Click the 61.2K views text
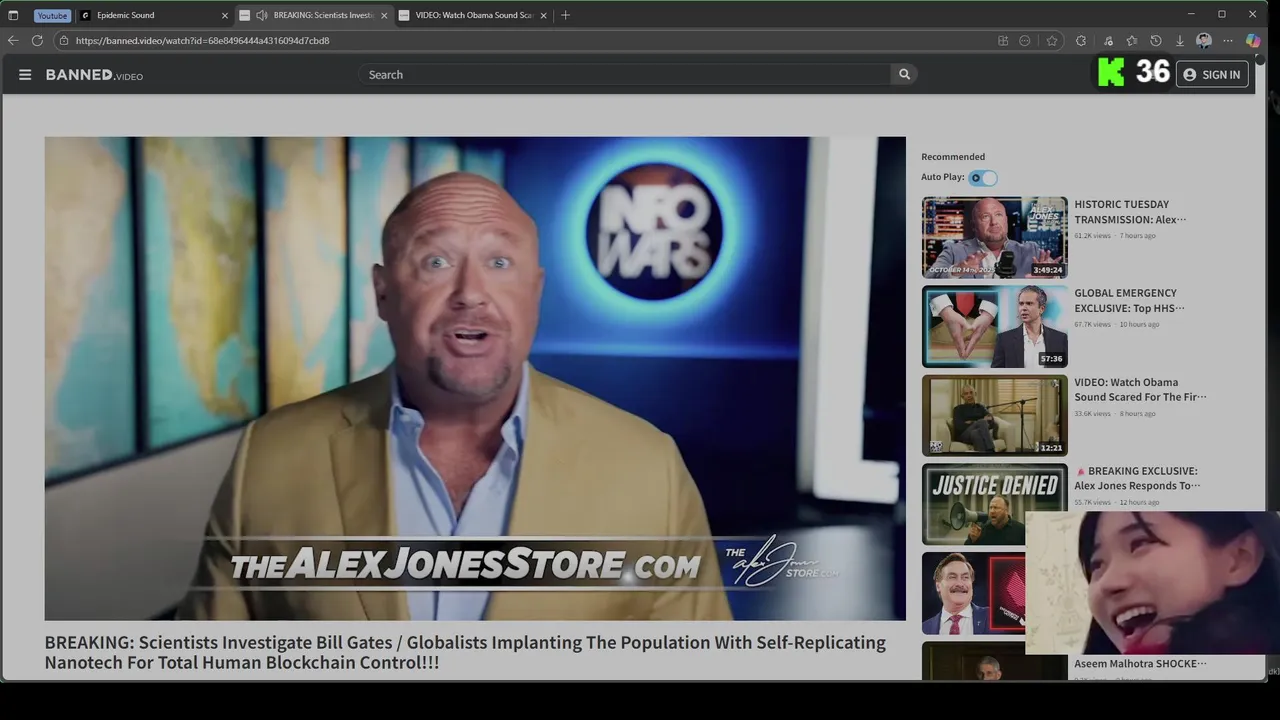The width and height of the screenshot is (1280, 720). [x=1092, y=236]
